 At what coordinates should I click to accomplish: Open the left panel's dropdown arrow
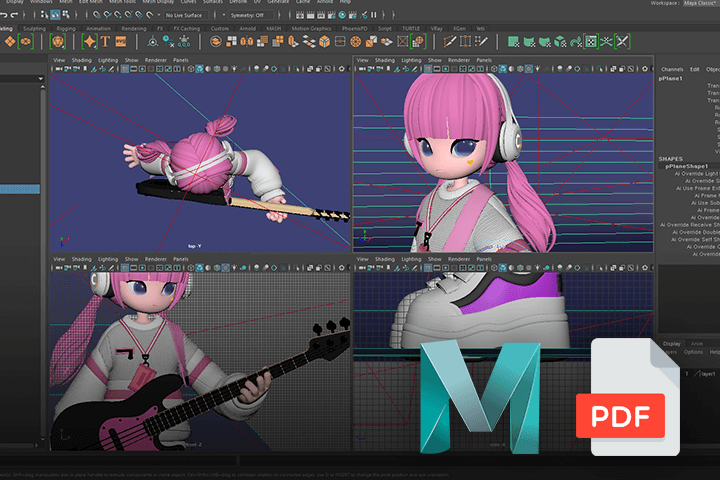click(x=41, y=79)
